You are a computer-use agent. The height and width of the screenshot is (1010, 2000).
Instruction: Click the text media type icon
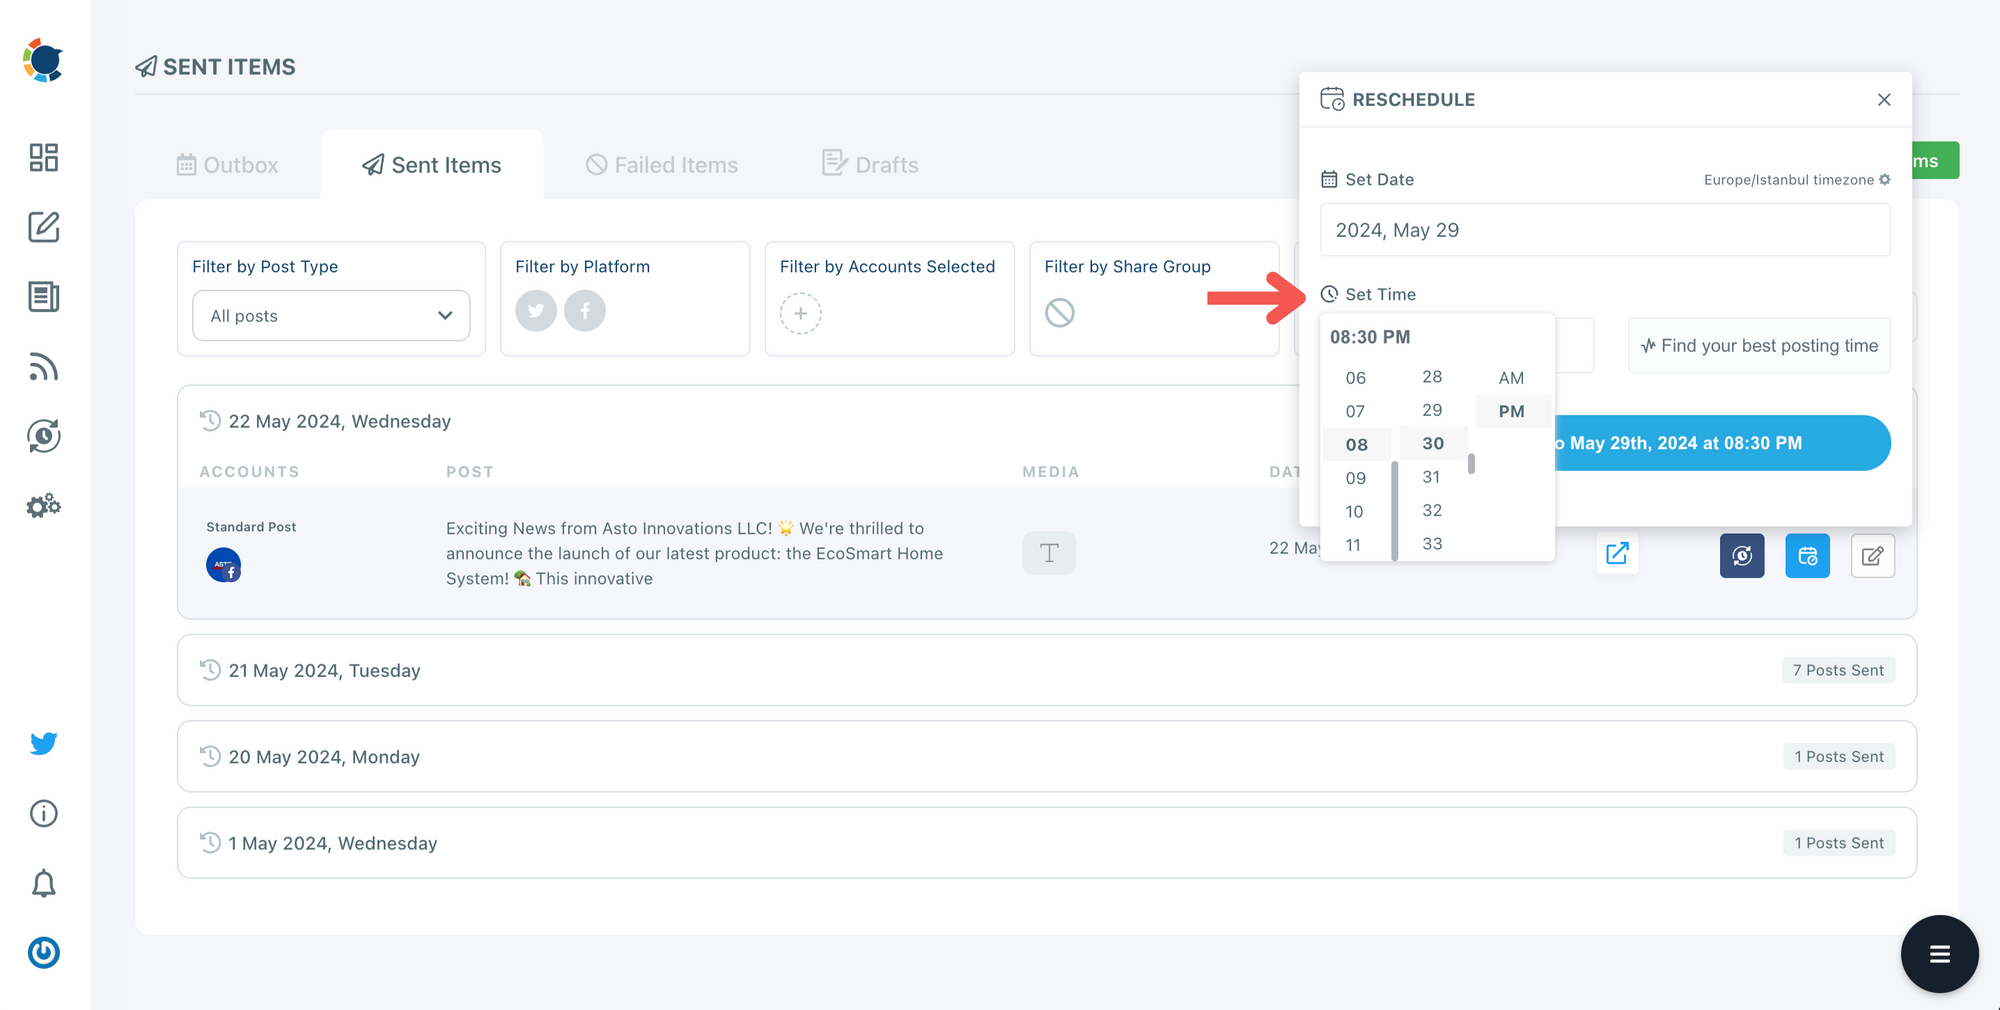tap(1049, 553)
